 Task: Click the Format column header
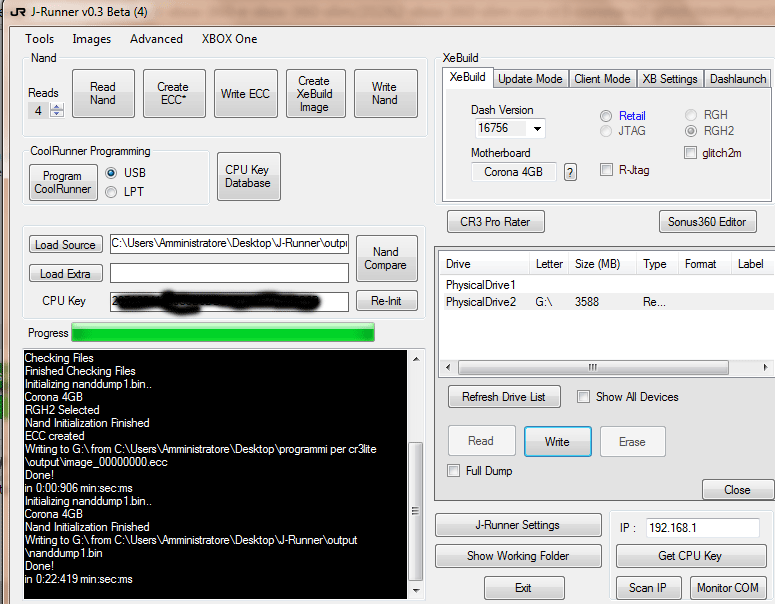704,264
